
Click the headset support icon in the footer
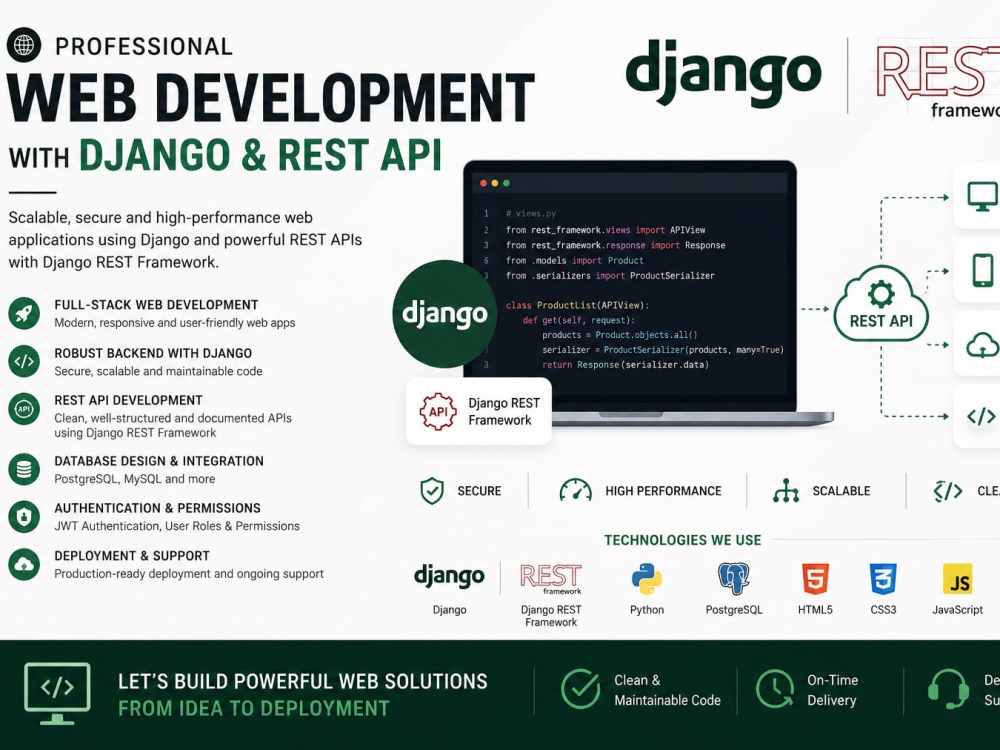click(x=948, y=689)
